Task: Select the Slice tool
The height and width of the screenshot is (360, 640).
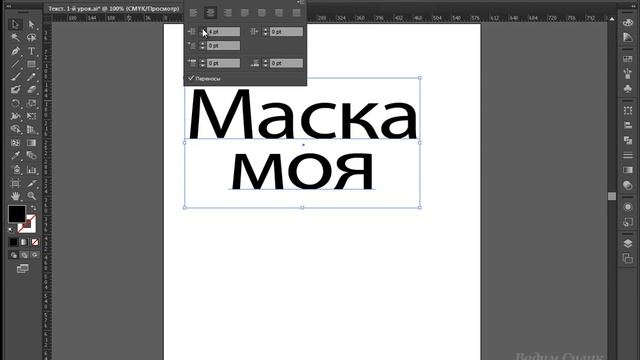Action: [31, 183]
